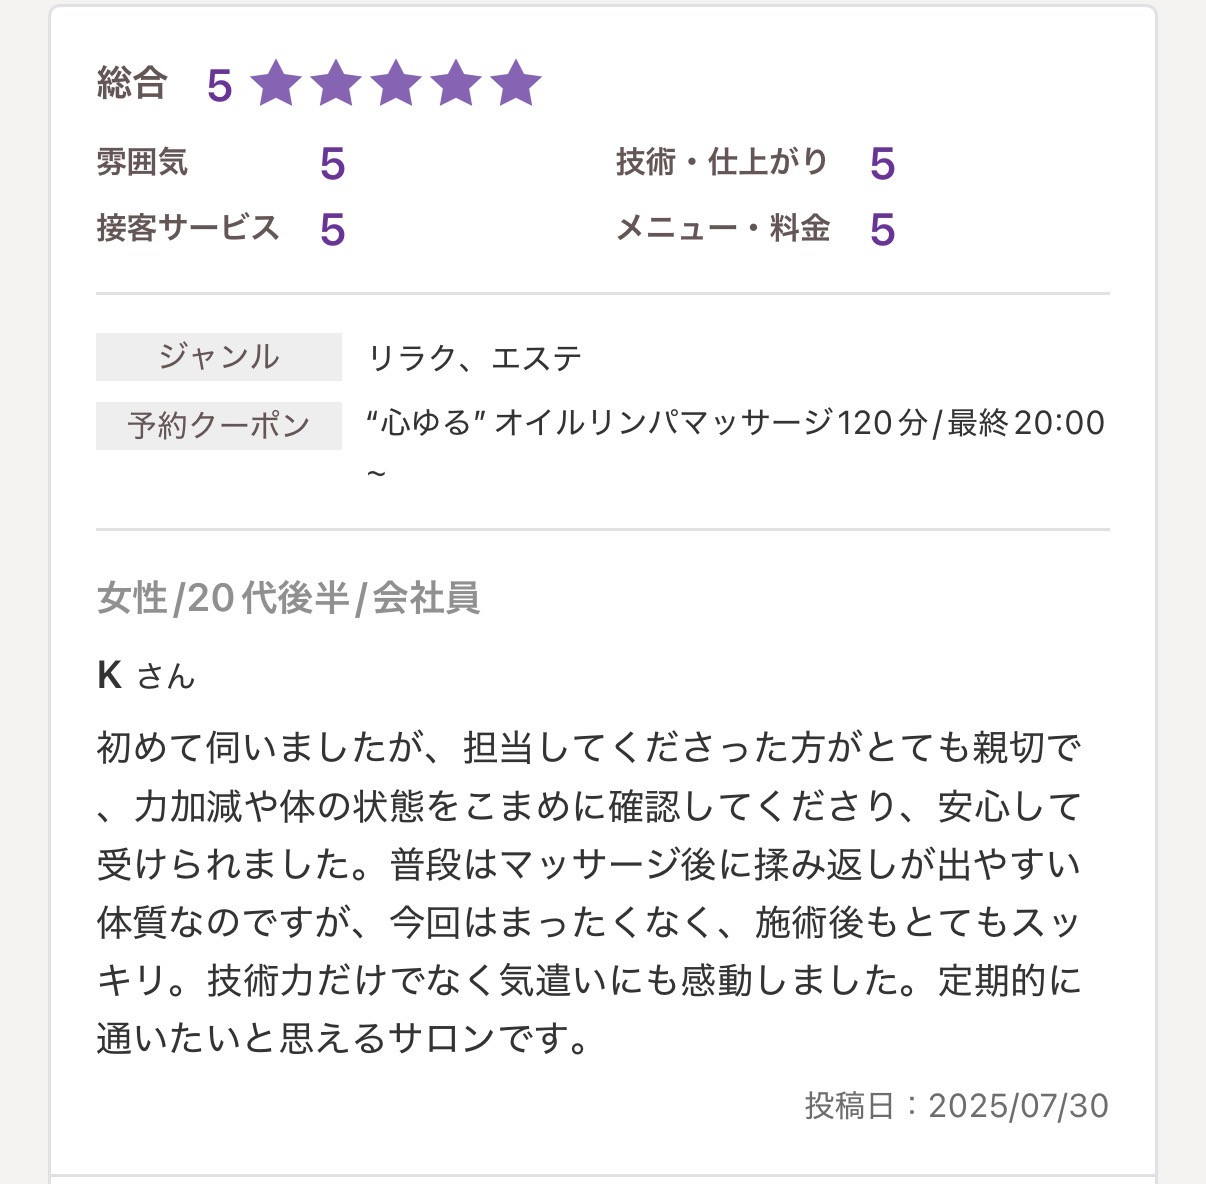Click the score next to 技術・仕上がり
The image size is (1206, 1184).
click(x=881, y=164)
